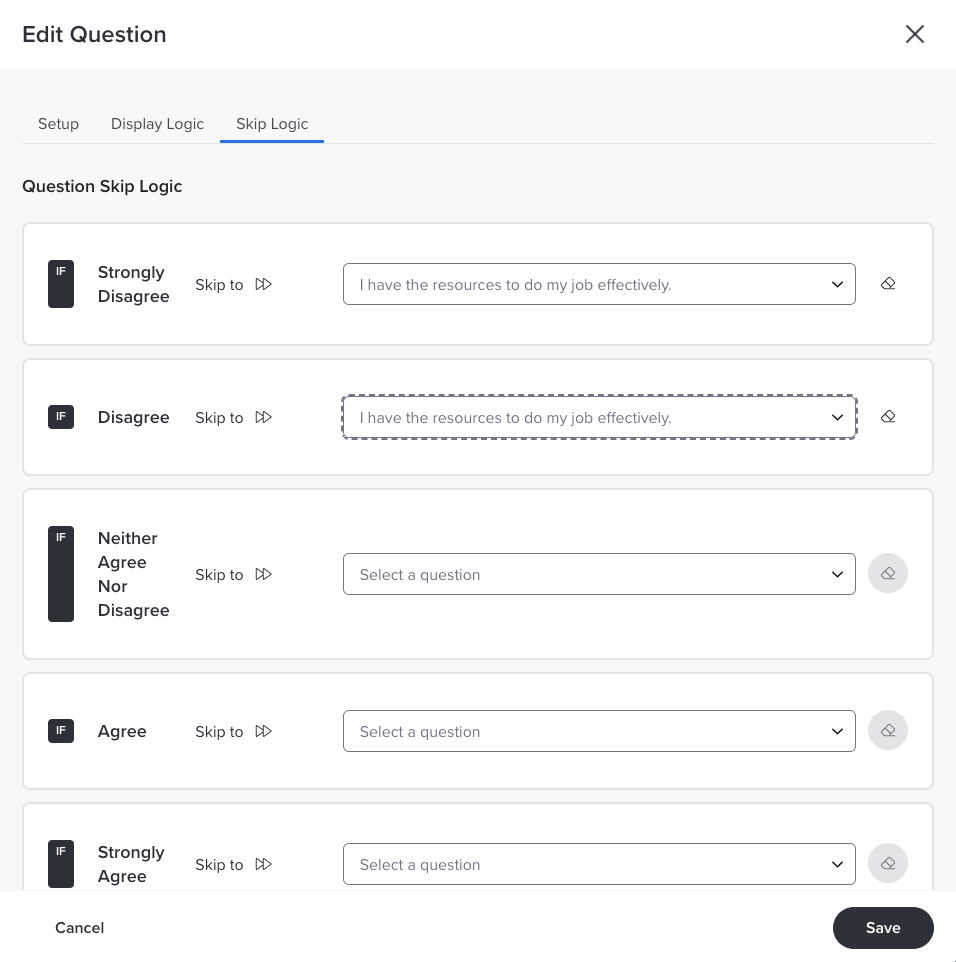Click the Edit Question title

pyautogui.click(x=94, y=34)
